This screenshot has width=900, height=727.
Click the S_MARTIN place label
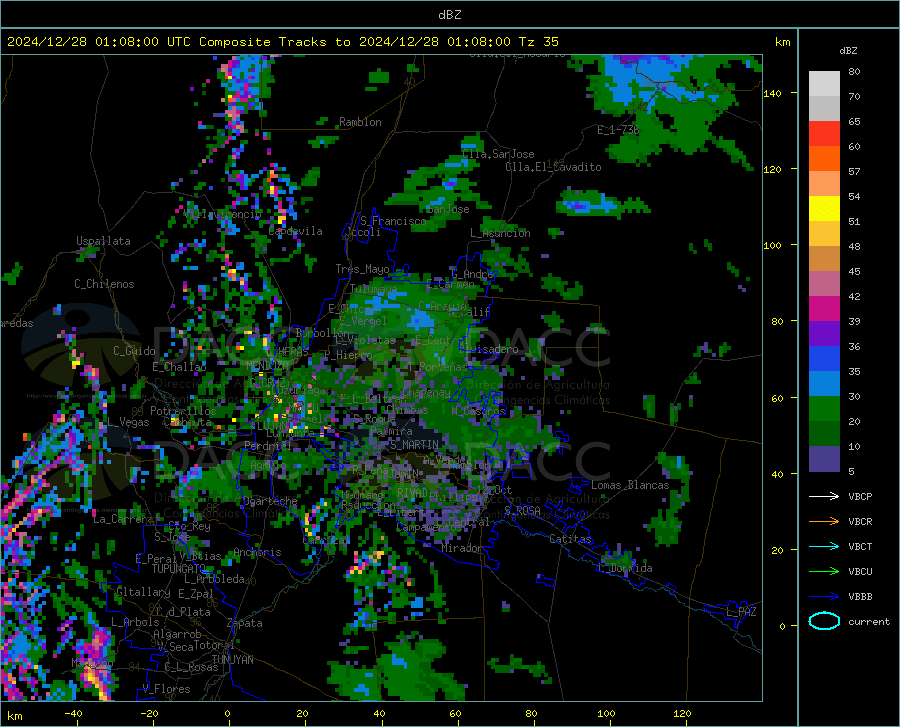[414, 445]
